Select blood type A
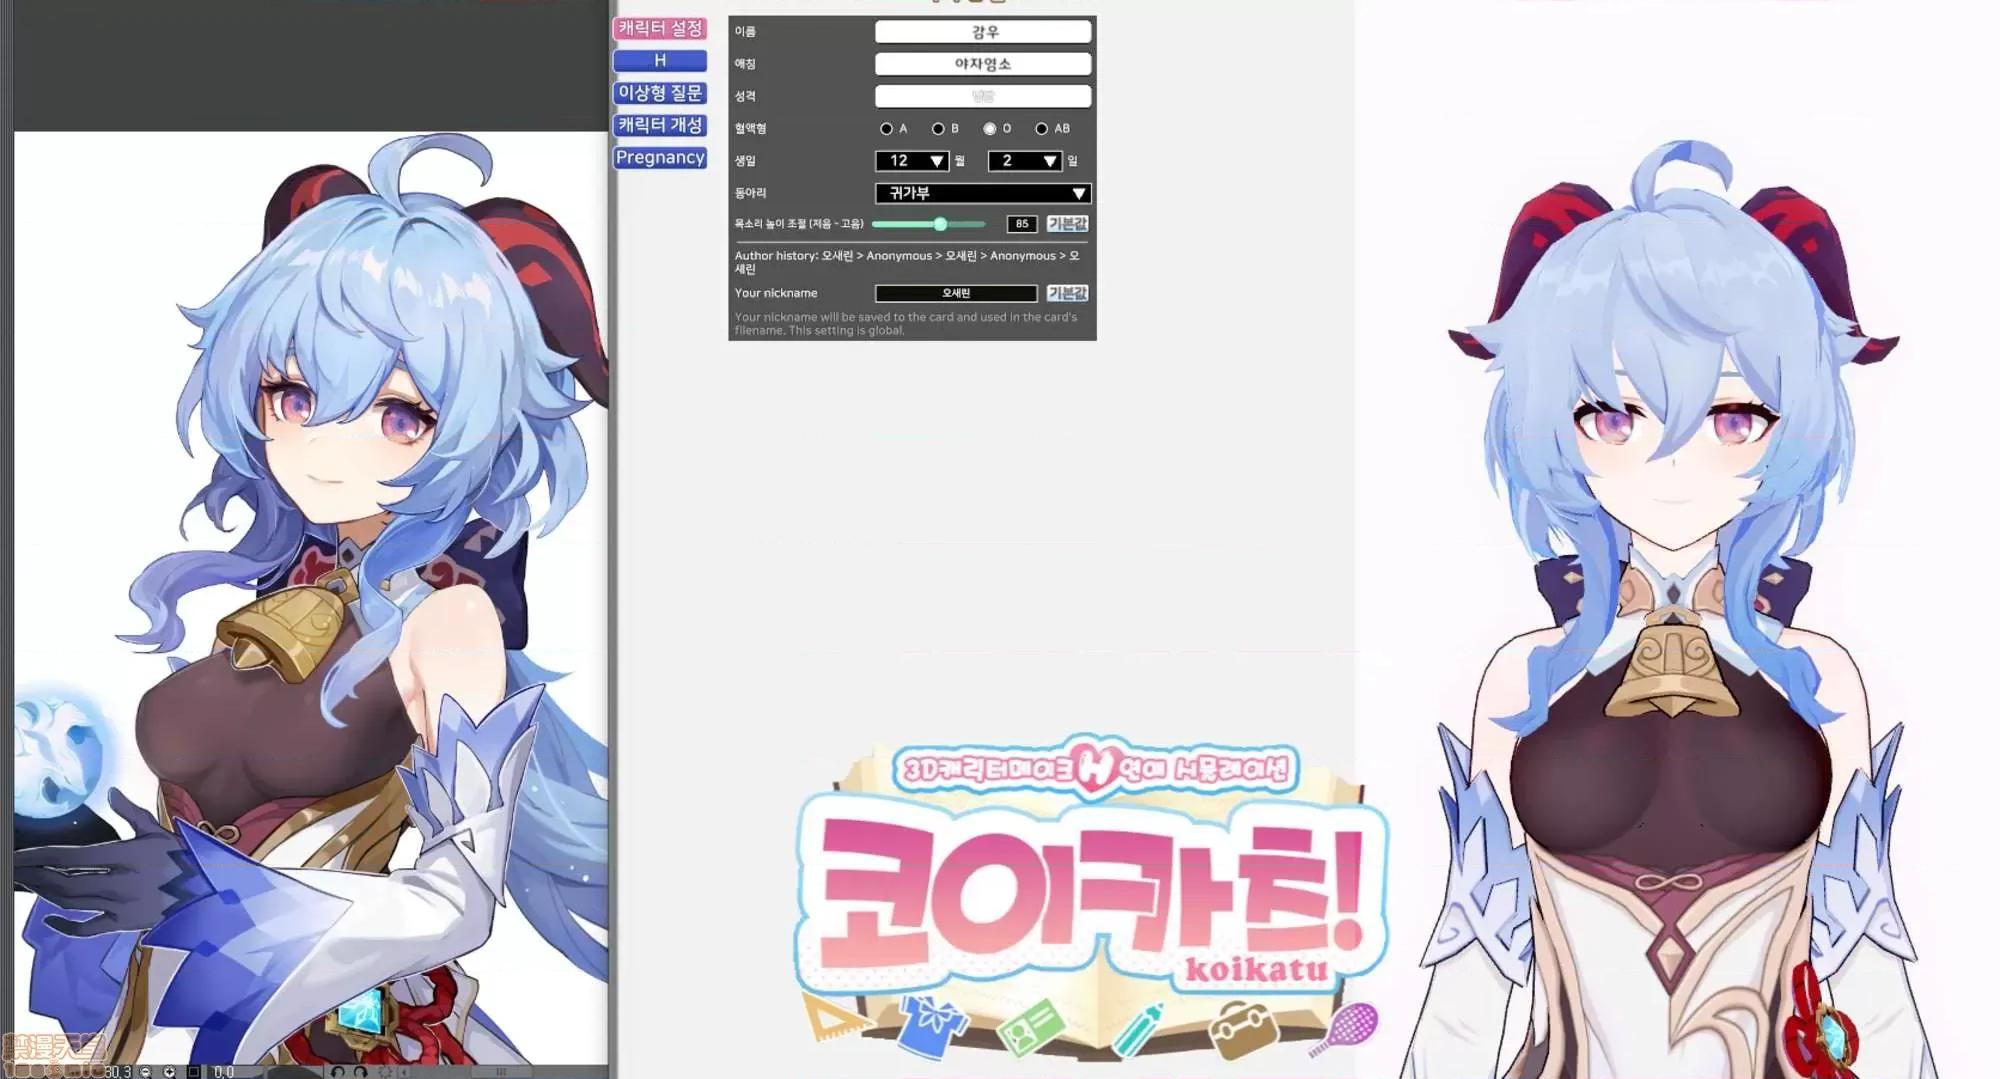Viewport: 2000px width, 1079px height. (886, 129)
